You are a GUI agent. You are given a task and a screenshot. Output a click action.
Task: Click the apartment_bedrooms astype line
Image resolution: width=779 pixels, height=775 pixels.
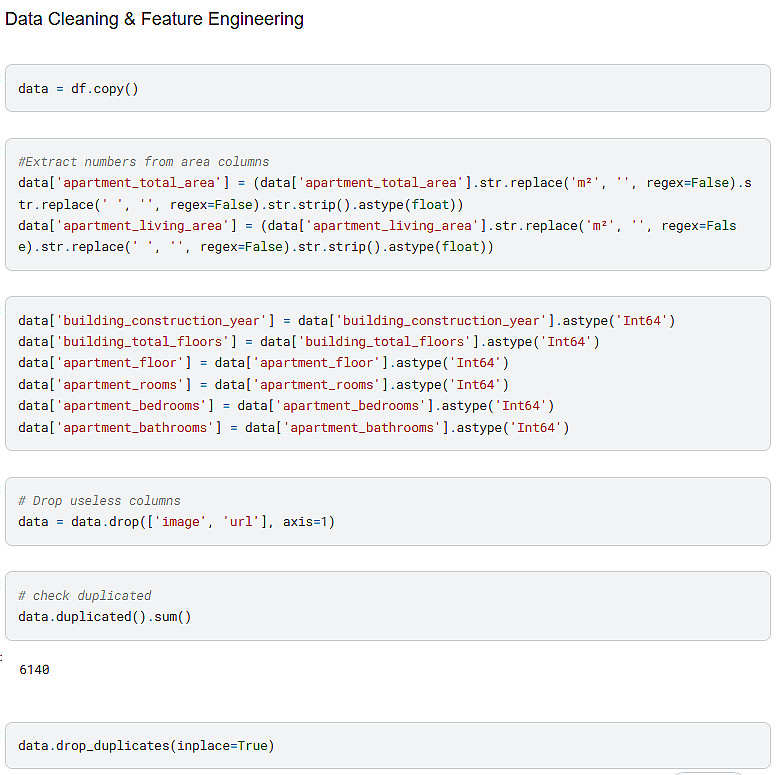tap(286, 405)
